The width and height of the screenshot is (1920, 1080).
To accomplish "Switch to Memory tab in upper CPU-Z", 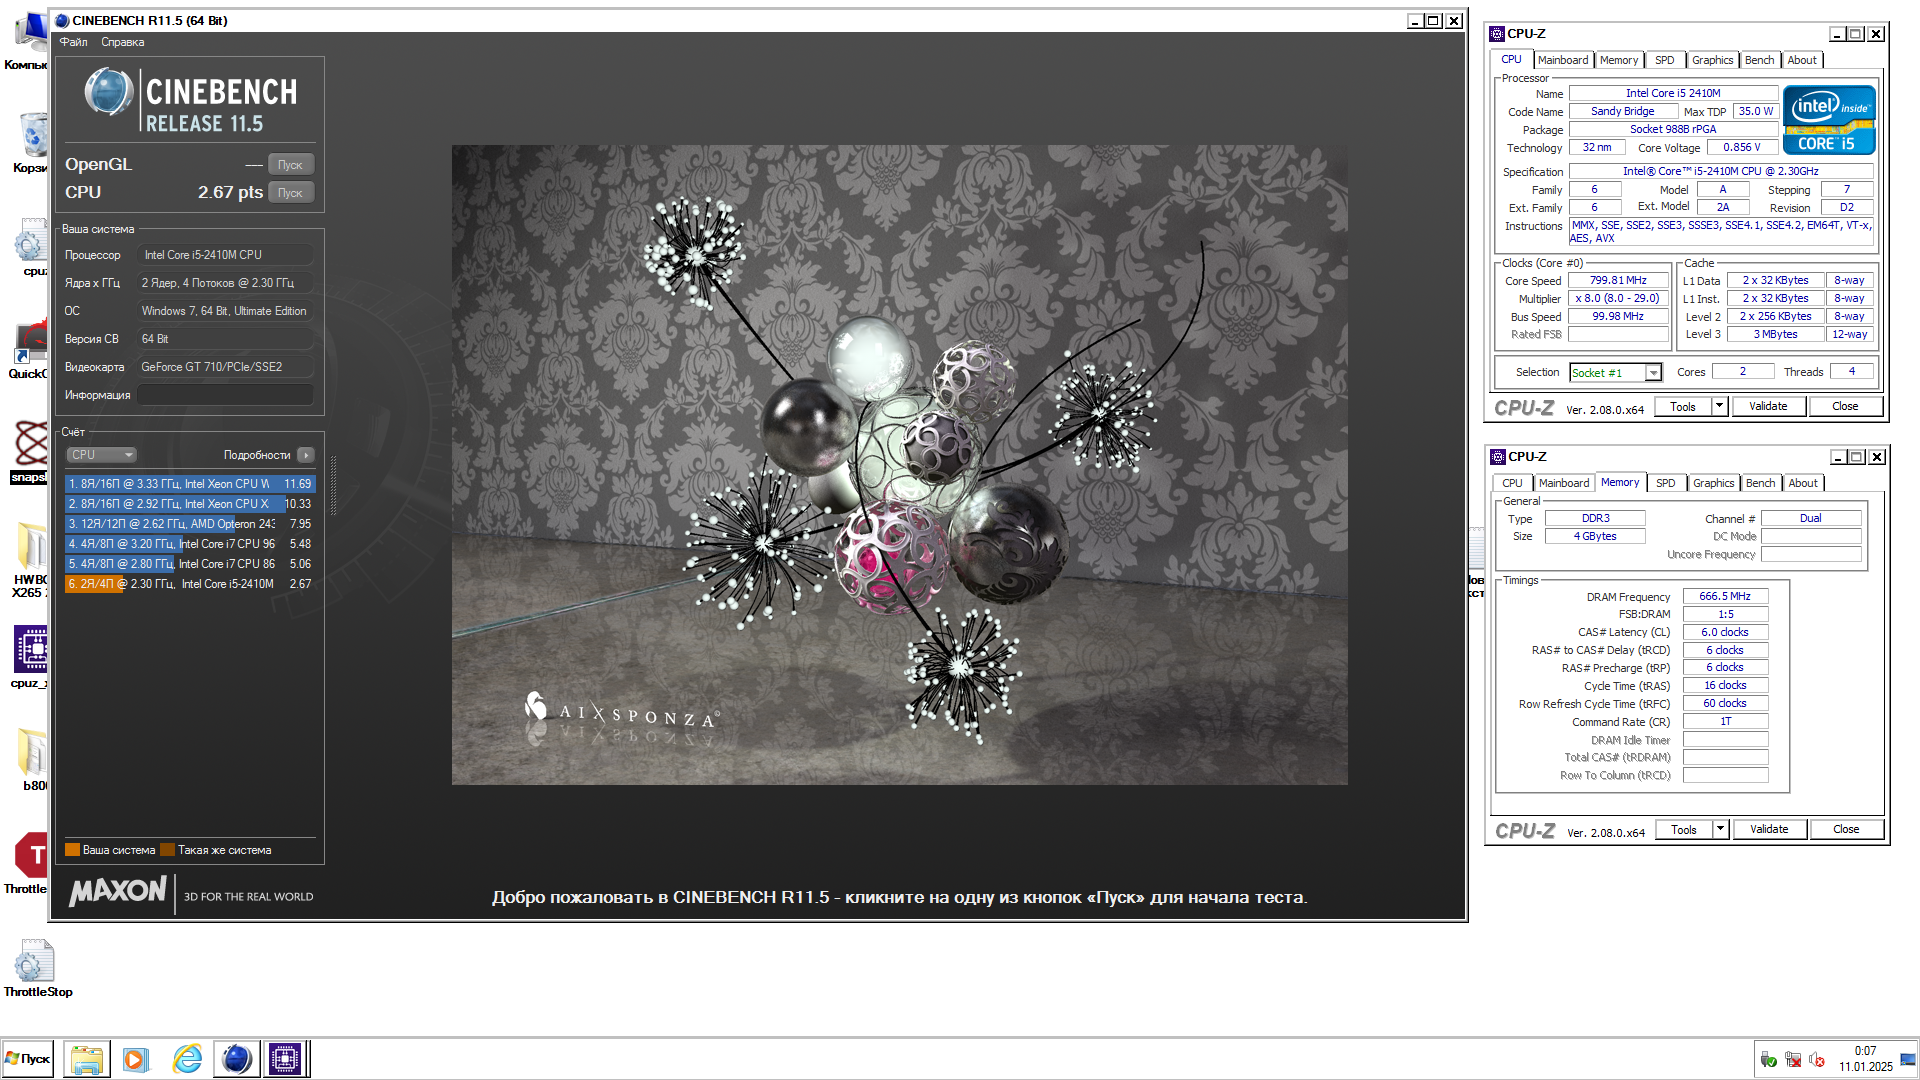I will pos(1618,60).
